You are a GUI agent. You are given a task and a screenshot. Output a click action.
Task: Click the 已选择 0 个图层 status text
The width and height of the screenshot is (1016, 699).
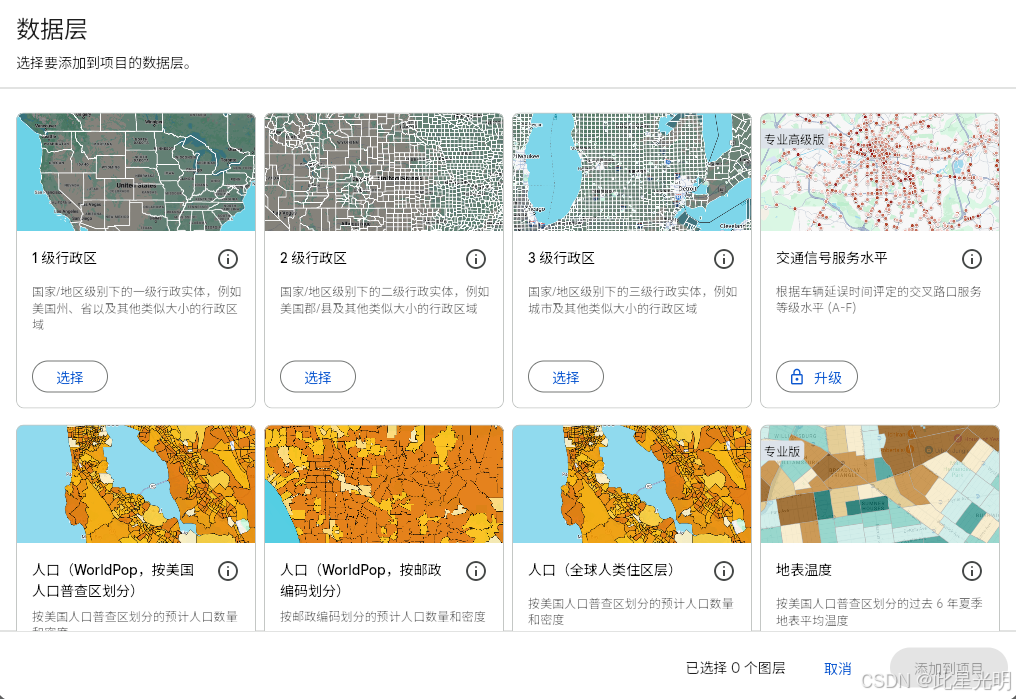click(x=735, y=668)
